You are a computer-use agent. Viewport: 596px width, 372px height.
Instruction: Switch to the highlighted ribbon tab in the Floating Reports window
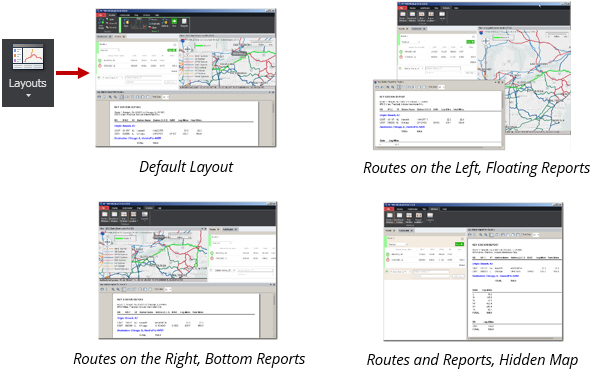[x=446, y=8]
